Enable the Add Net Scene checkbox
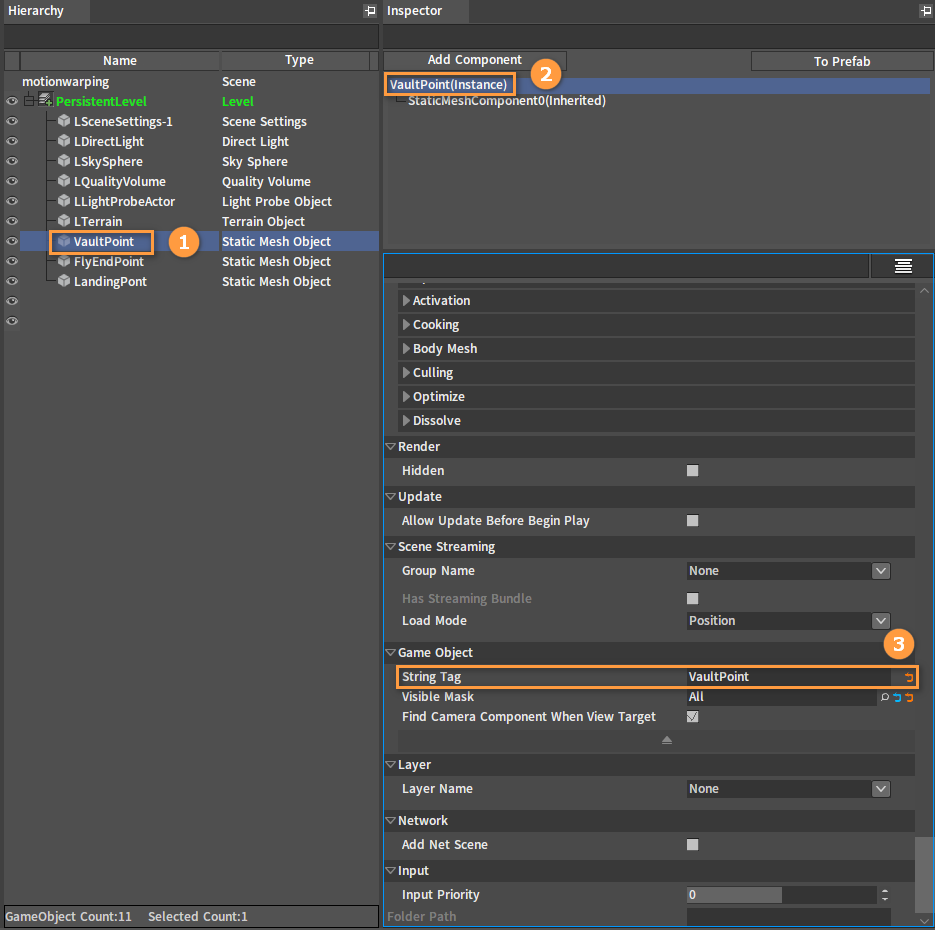The image size is (935, 930). click(x=692, y=845)
